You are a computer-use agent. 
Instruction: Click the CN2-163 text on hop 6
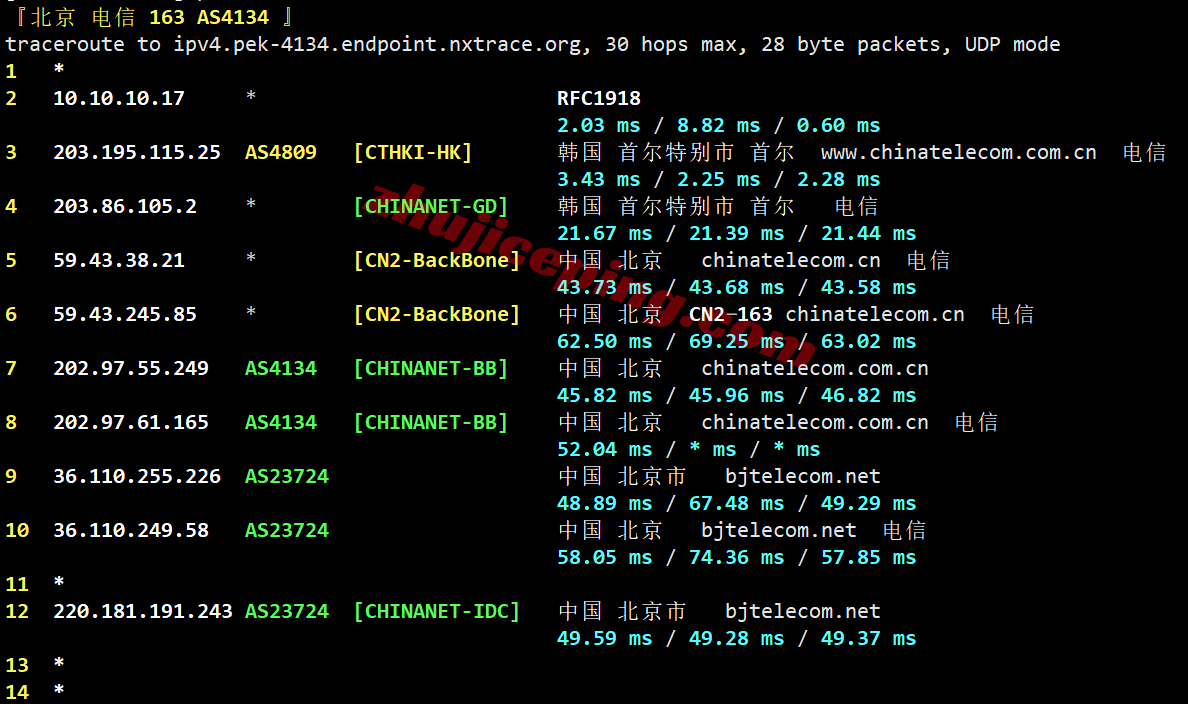[730, 314]
